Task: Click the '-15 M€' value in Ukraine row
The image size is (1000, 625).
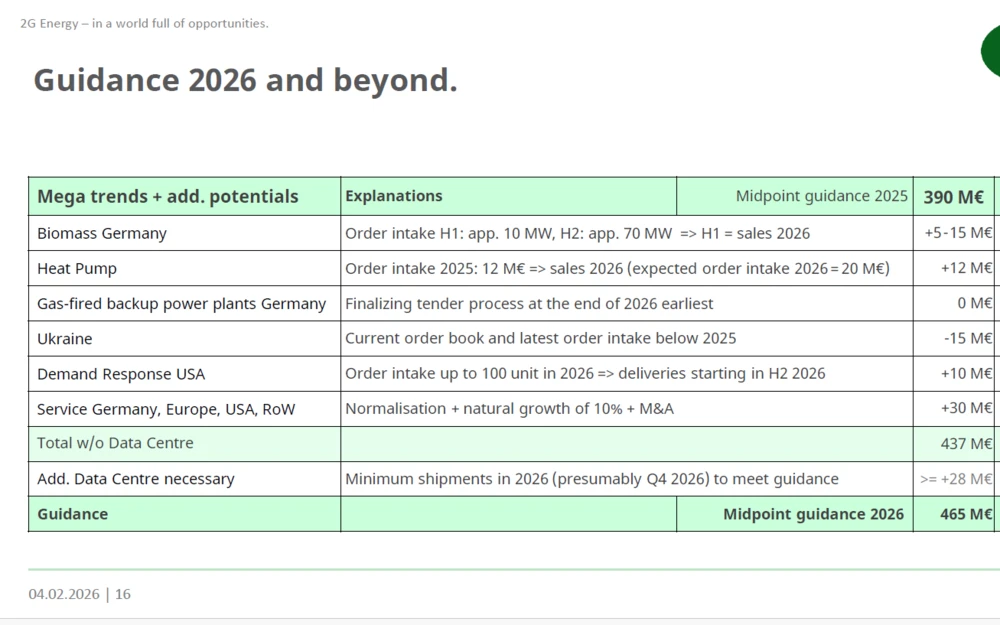Action: coord(967,339)
